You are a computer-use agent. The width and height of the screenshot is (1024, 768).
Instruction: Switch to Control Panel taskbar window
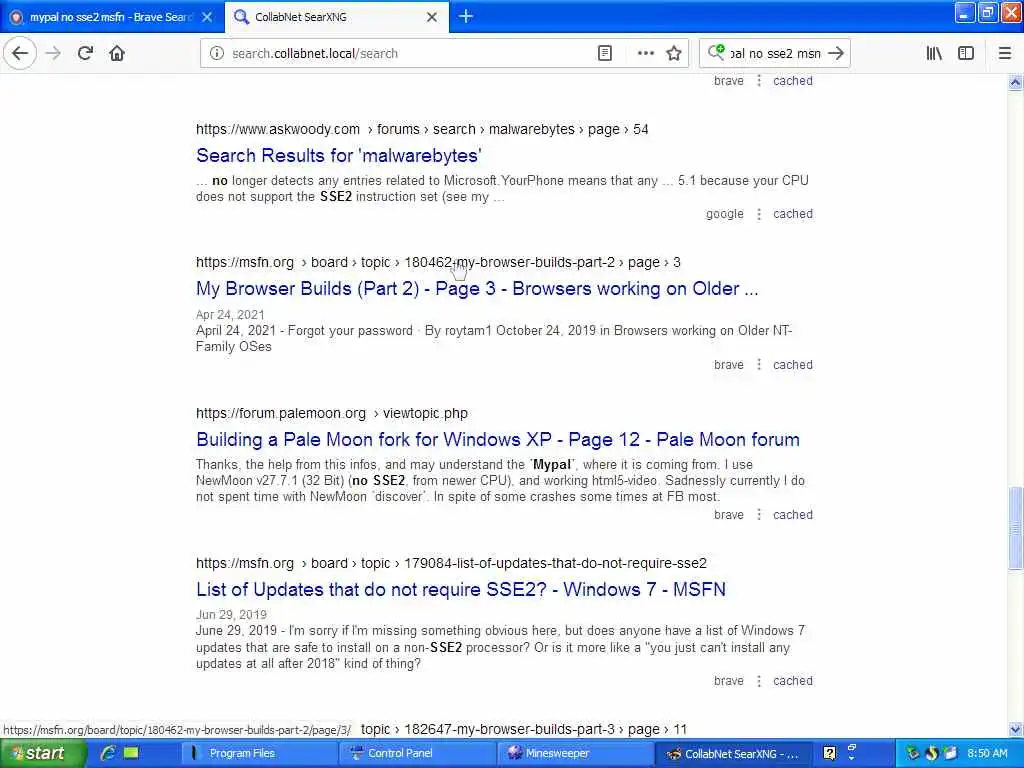pyautogui.click(x=418, y=754)
